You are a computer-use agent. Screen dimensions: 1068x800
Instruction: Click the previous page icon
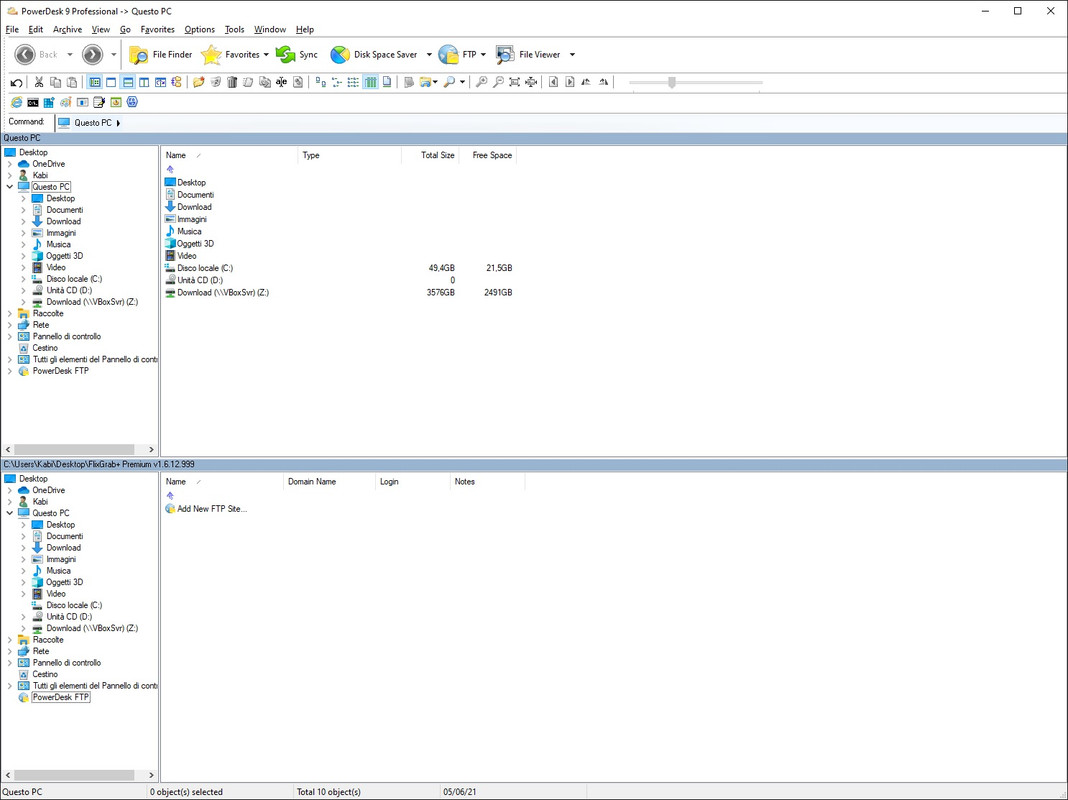(x=553, y=82)
